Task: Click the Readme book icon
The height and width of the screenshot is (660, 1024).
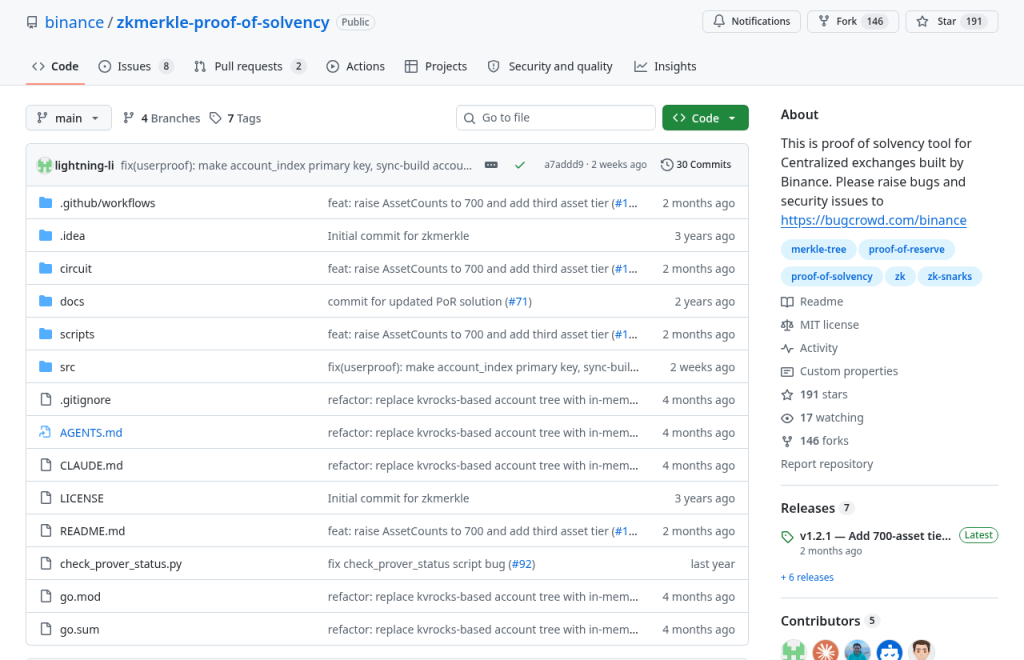Action: click(788, 302)
